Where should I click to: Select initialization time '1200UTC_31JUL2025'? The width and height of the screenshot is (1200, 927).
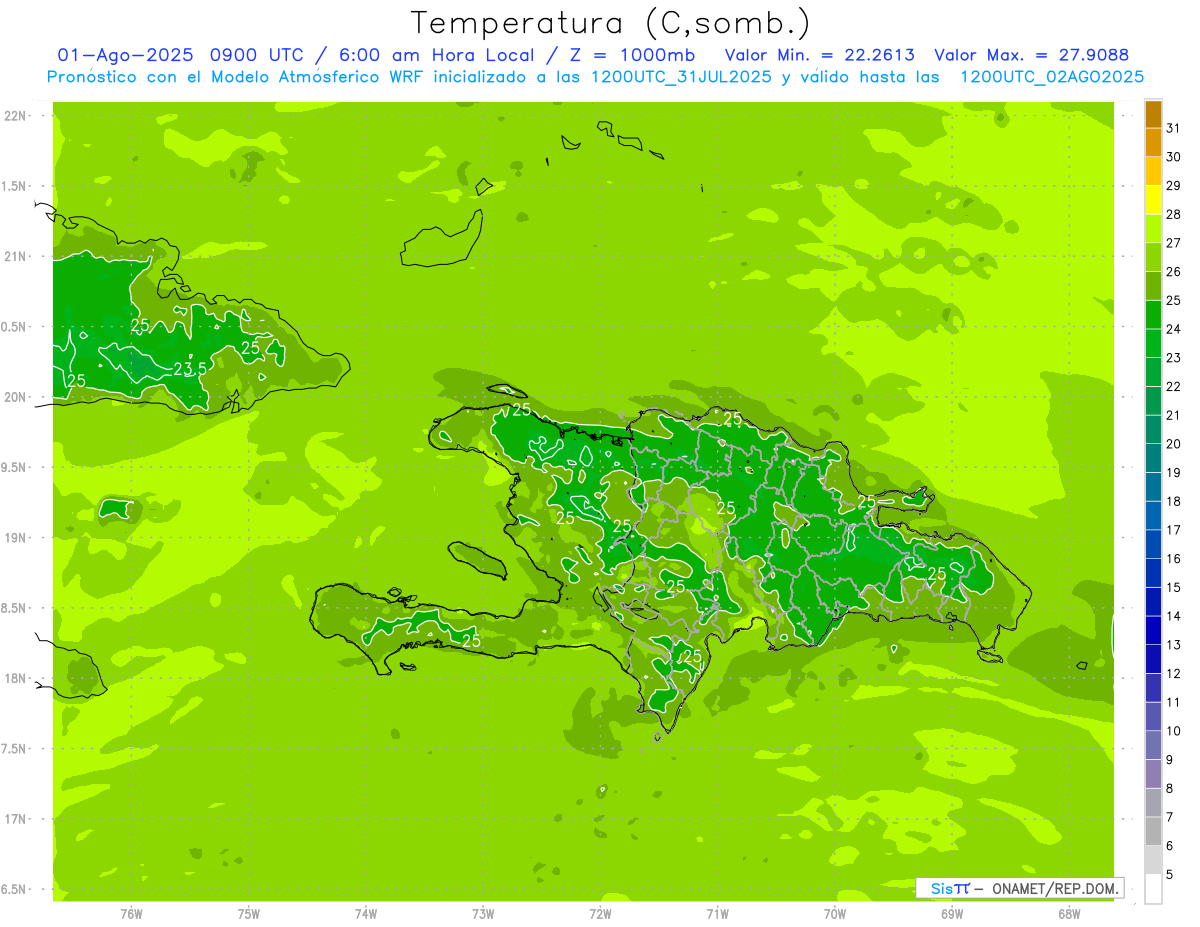682,77
